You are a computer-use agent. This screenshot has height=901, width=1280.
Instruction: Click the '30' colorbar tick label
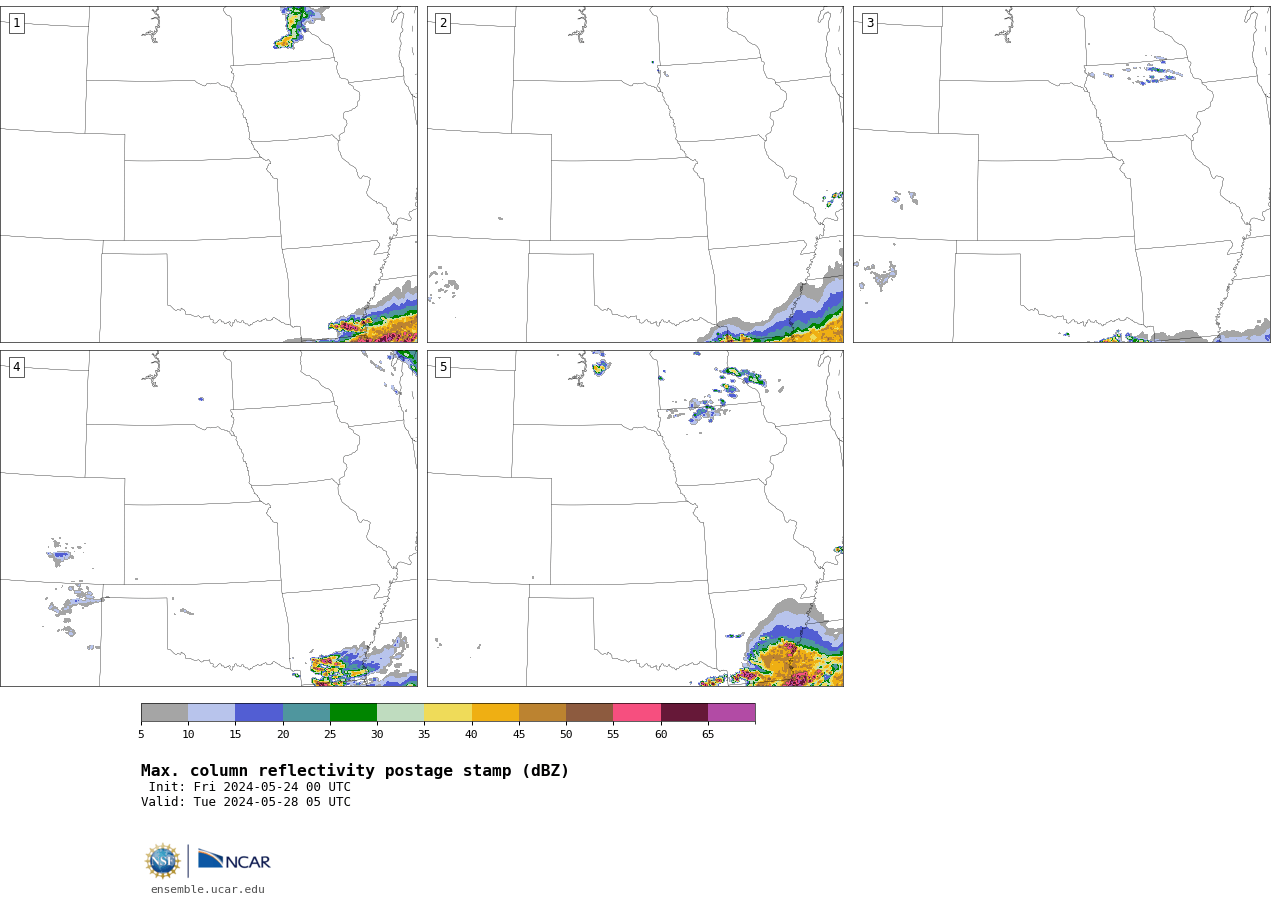pyautogui.click(x=377, y=735)
